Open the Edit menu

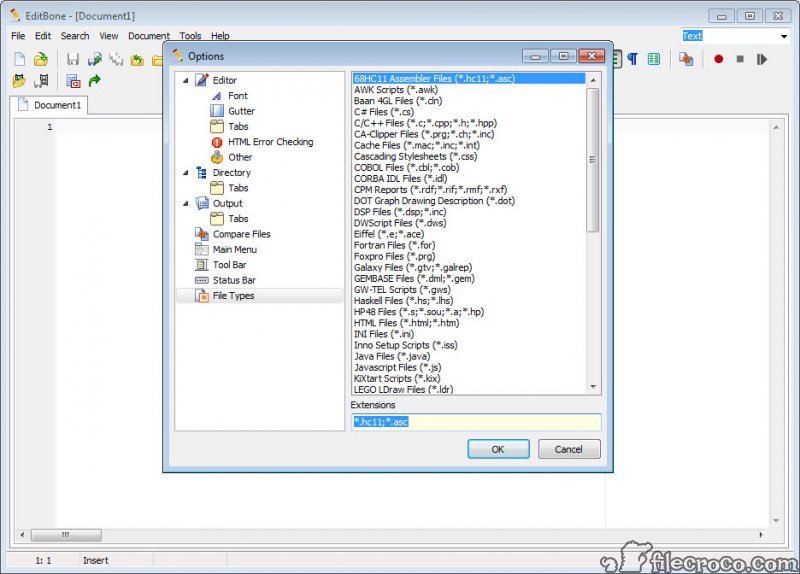[x=43, y=36]
